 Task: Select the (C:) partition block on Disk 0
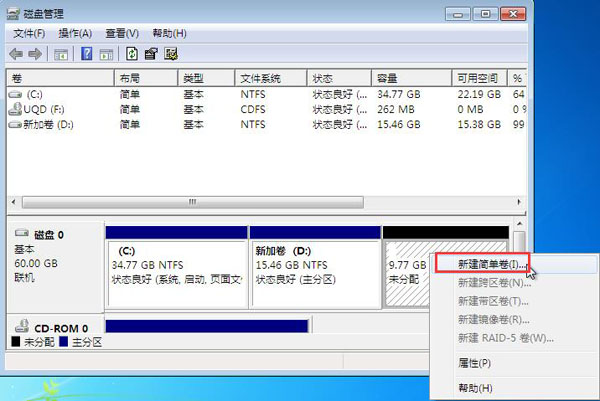(x=175, y=265)
